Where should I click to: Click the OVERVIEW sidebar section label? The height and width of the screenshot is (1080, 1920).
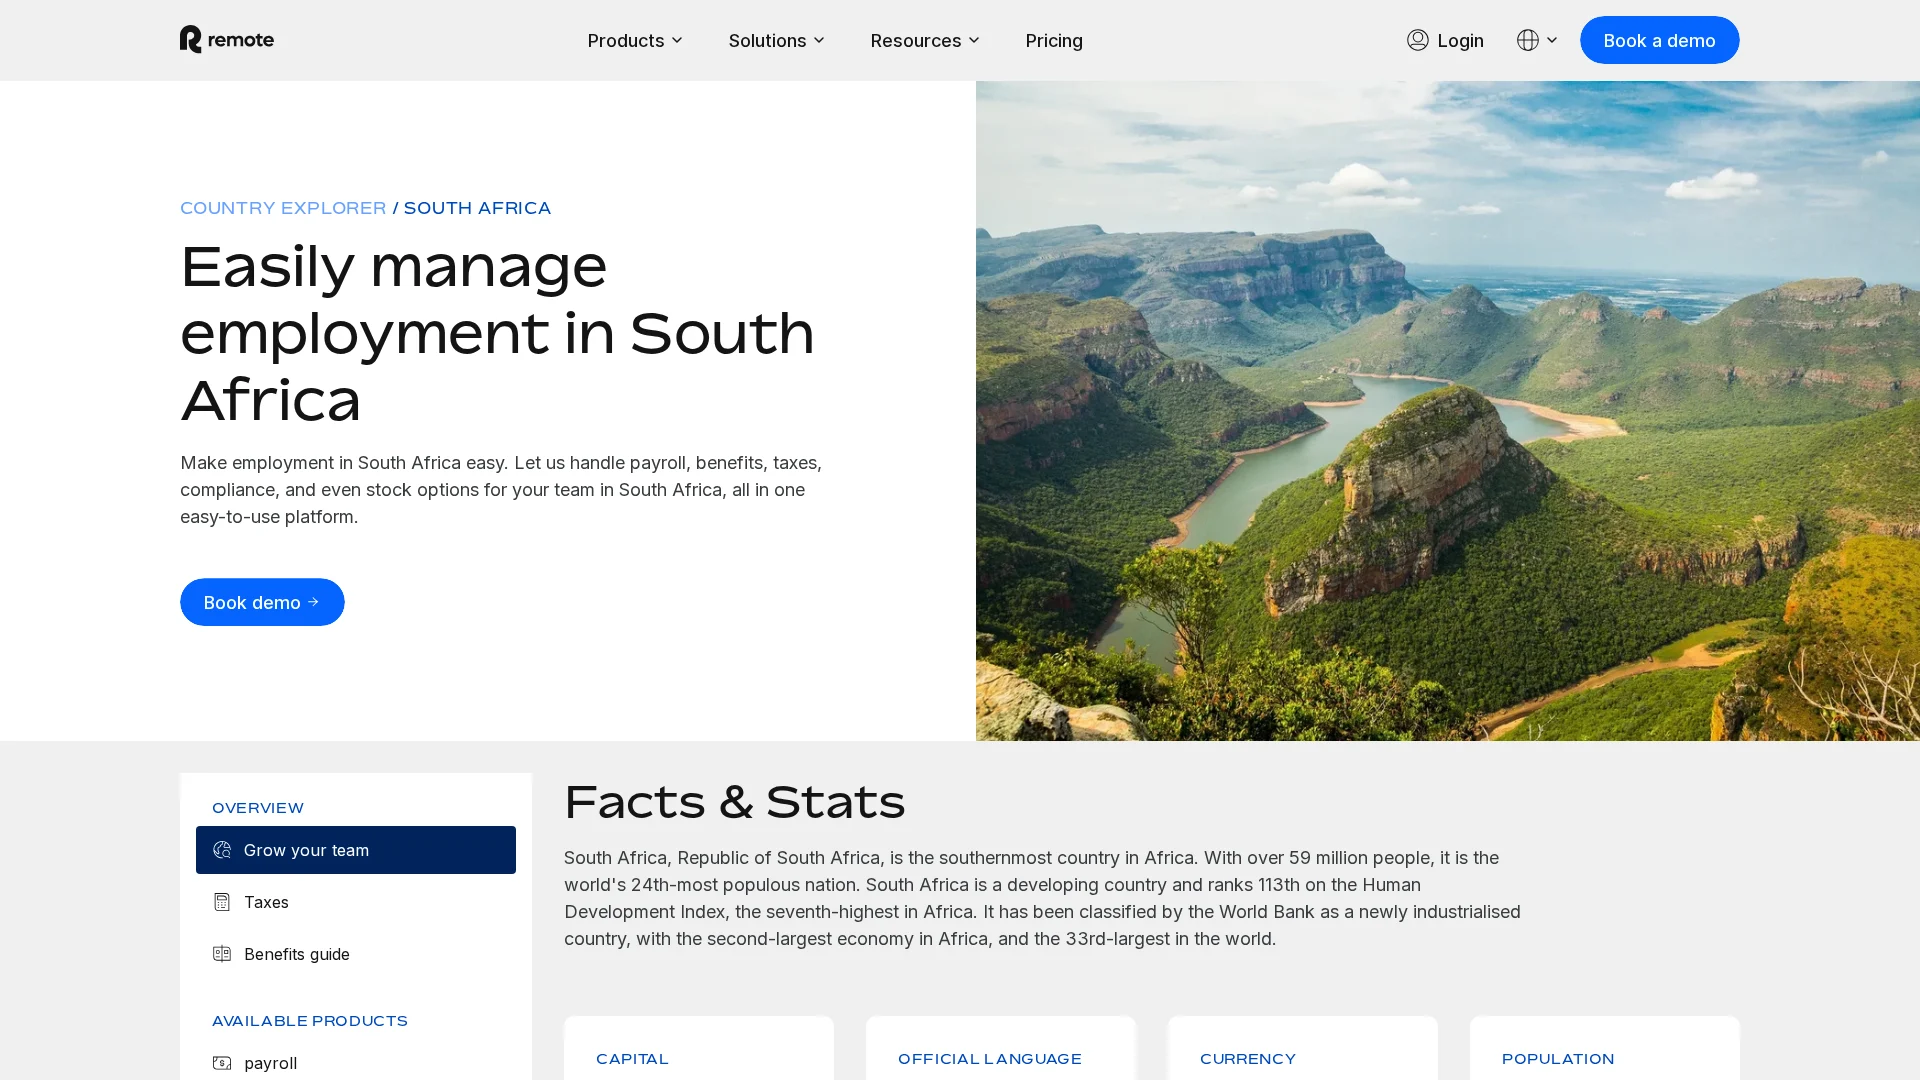tap(258, 808)
